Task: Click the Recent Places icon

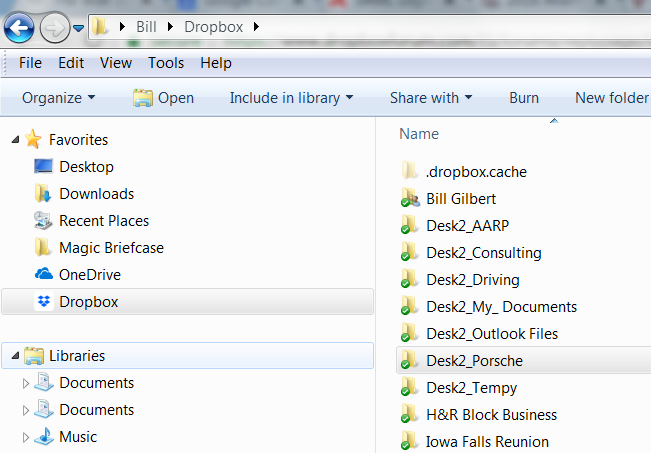Action: click(x=43, y=220)
